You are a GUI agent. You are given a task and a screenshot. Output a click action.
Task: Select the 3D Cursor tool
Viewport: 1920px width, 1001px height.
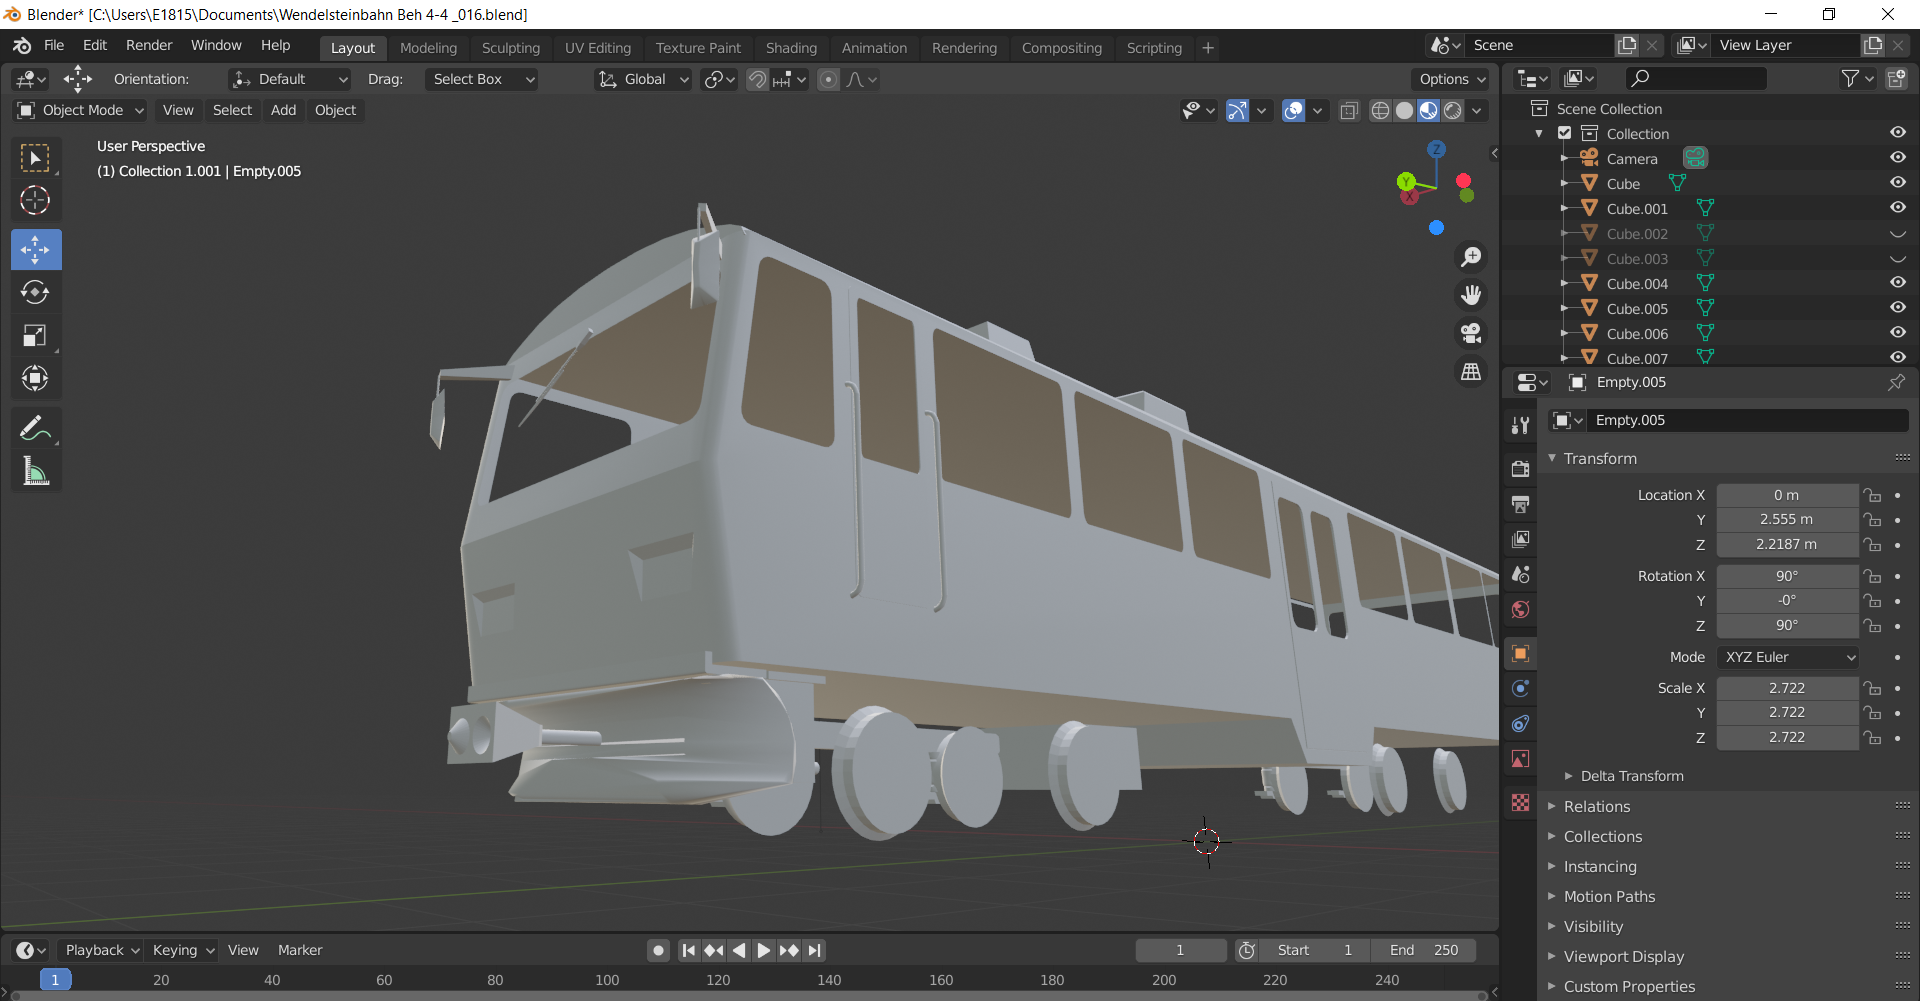[35, 201]
